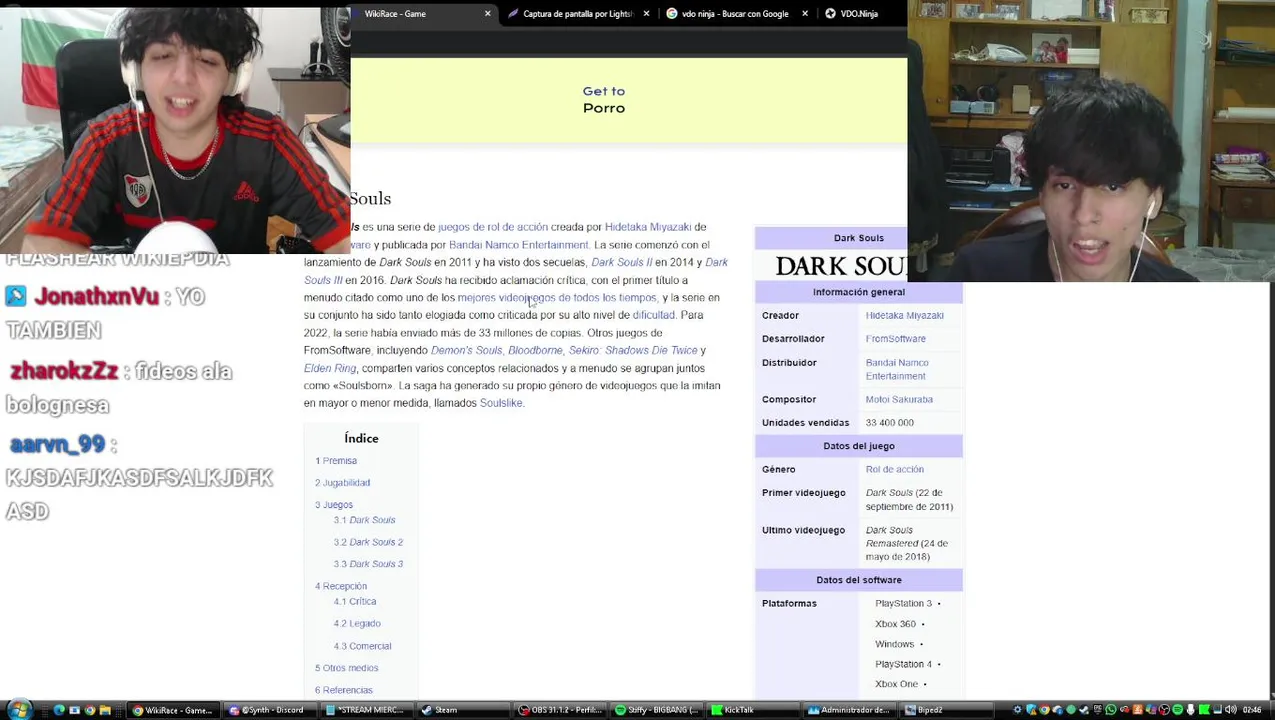Close the Lightshot capture tab
The width and height of the screenshot is (1275, 720).
pyautogui.click(x=646, y=14)
